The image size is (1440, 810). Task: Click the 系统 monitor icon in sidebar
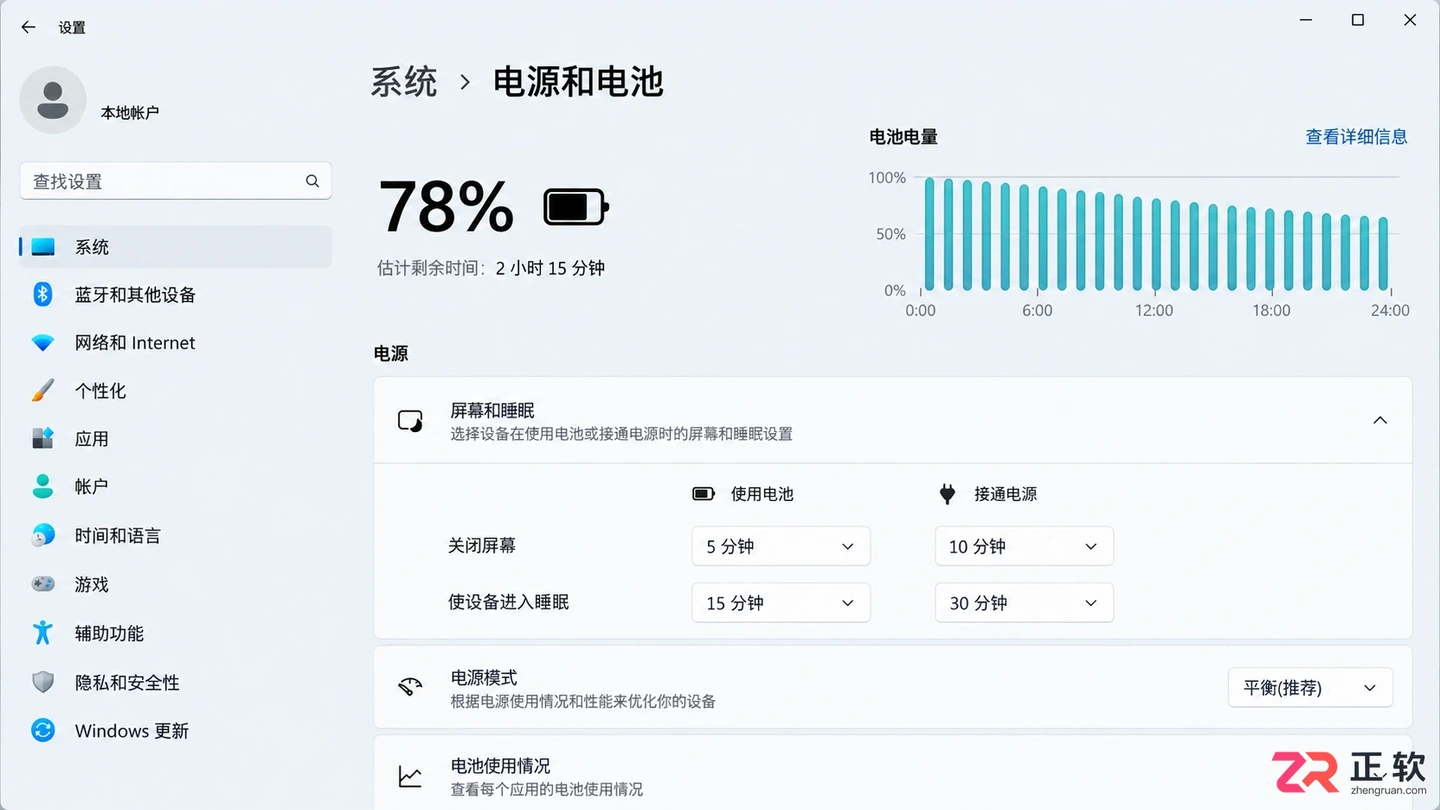[43, 246]
